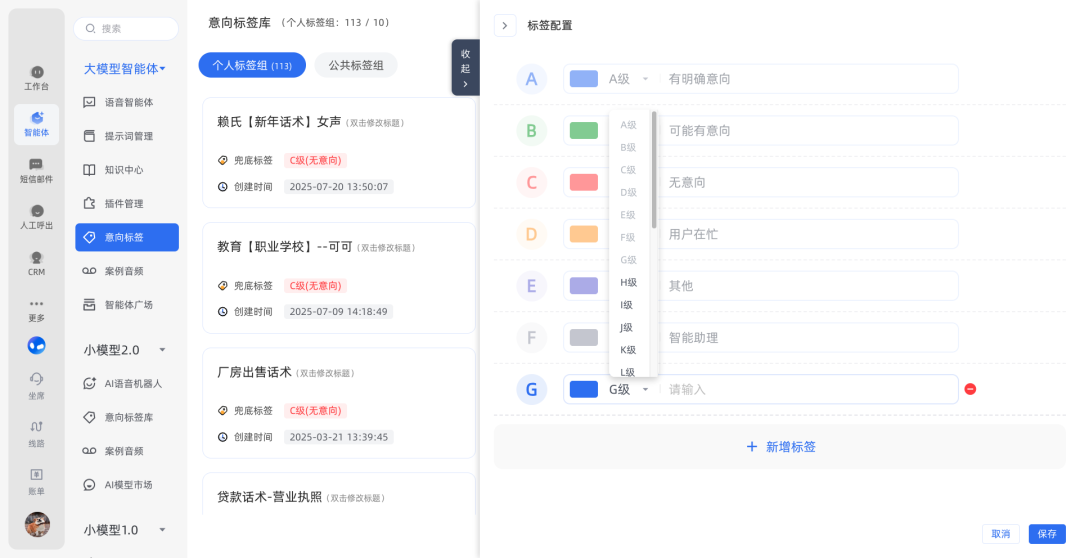Remove the G tag with red minus icon
The height and width of the screenshot is (558, 1080).
click(969, 389)
